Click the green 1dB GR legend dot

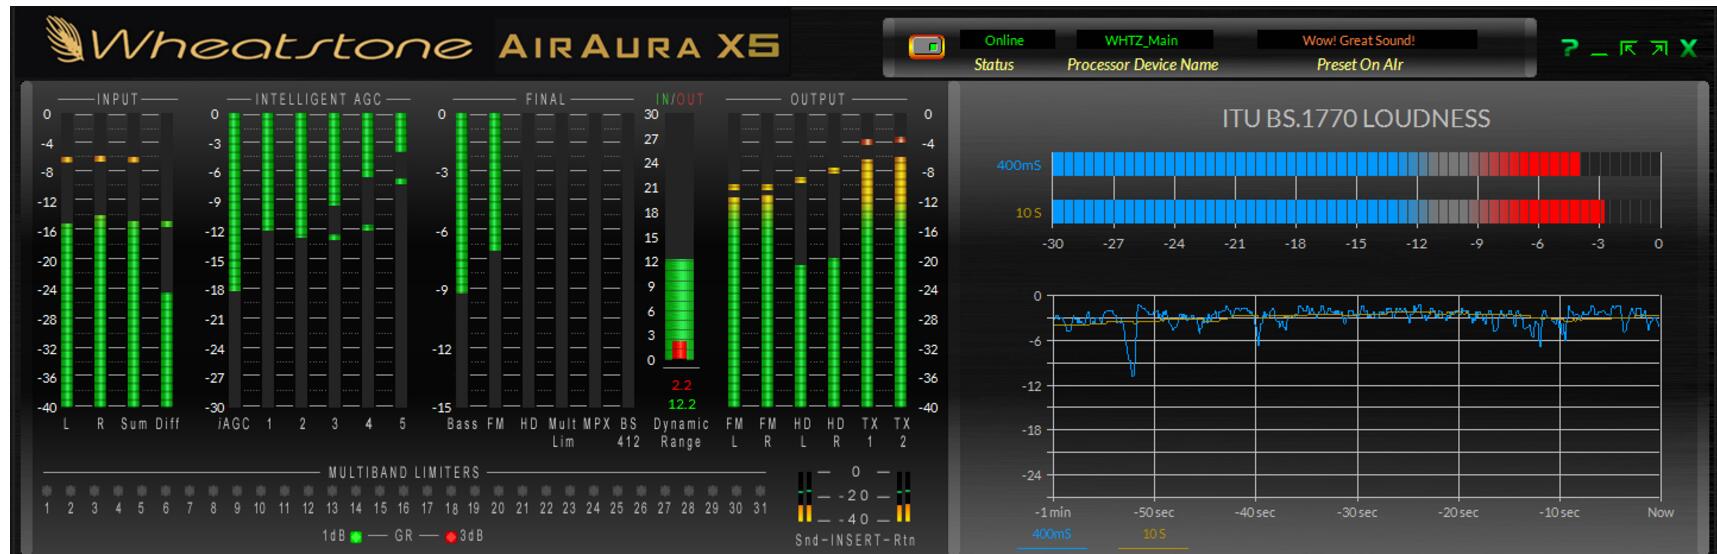356,537
